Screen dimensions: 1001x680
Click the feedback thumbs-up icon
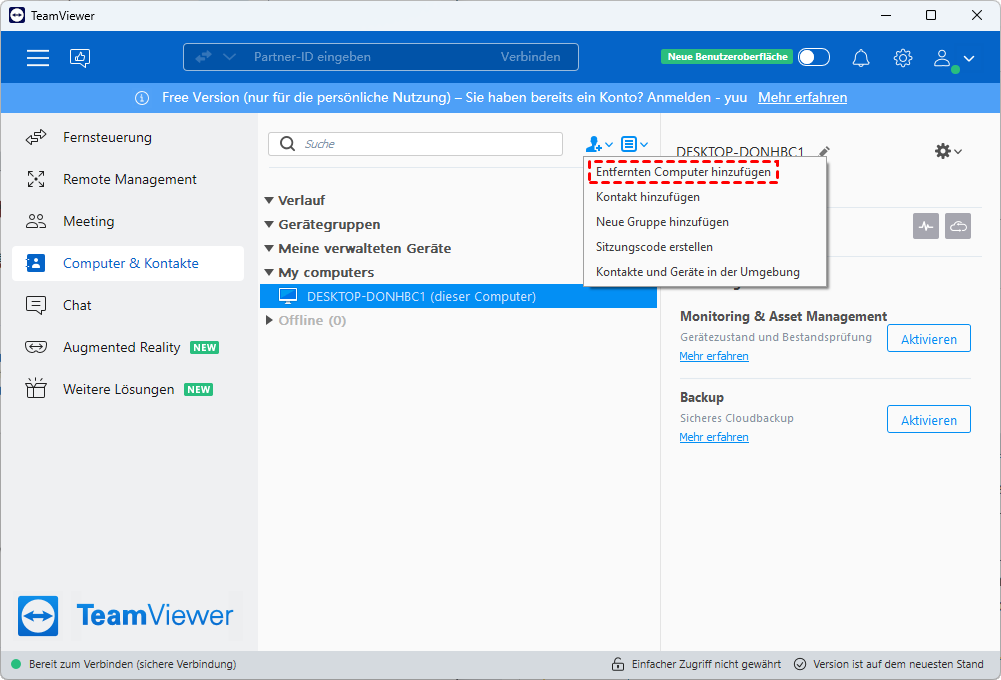click(80, 58)
